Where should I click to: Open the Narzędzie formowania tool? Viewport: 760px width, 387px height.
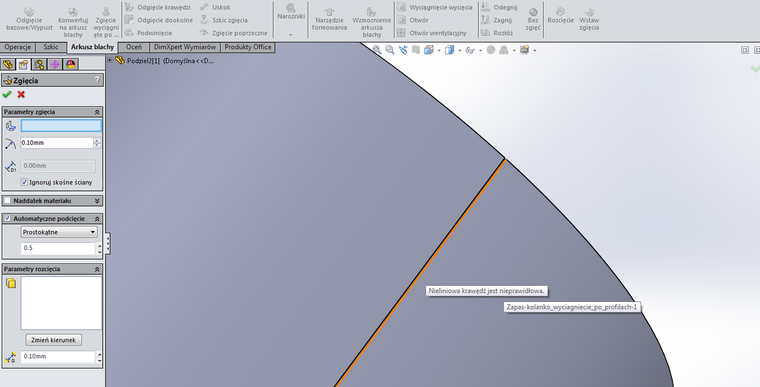click(x=329, y=19)
